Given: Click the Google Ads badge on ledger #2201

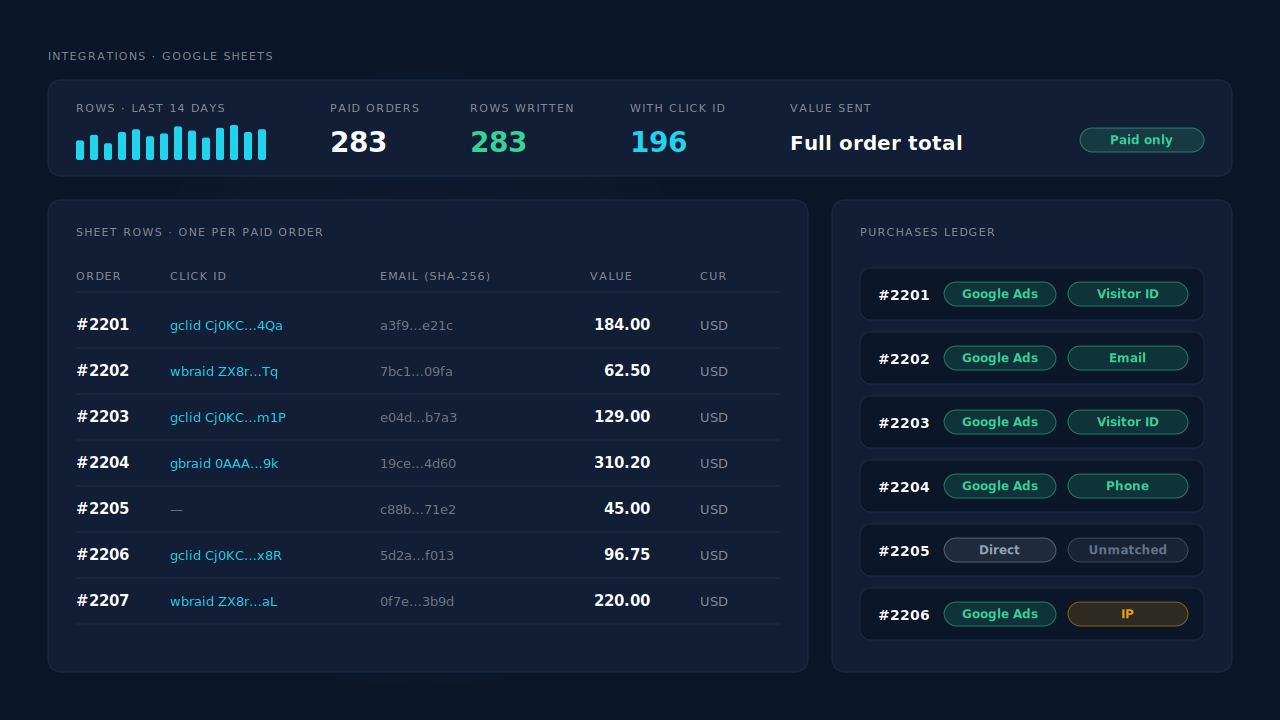Looking at the screenshot, I should coord(1000,294).
